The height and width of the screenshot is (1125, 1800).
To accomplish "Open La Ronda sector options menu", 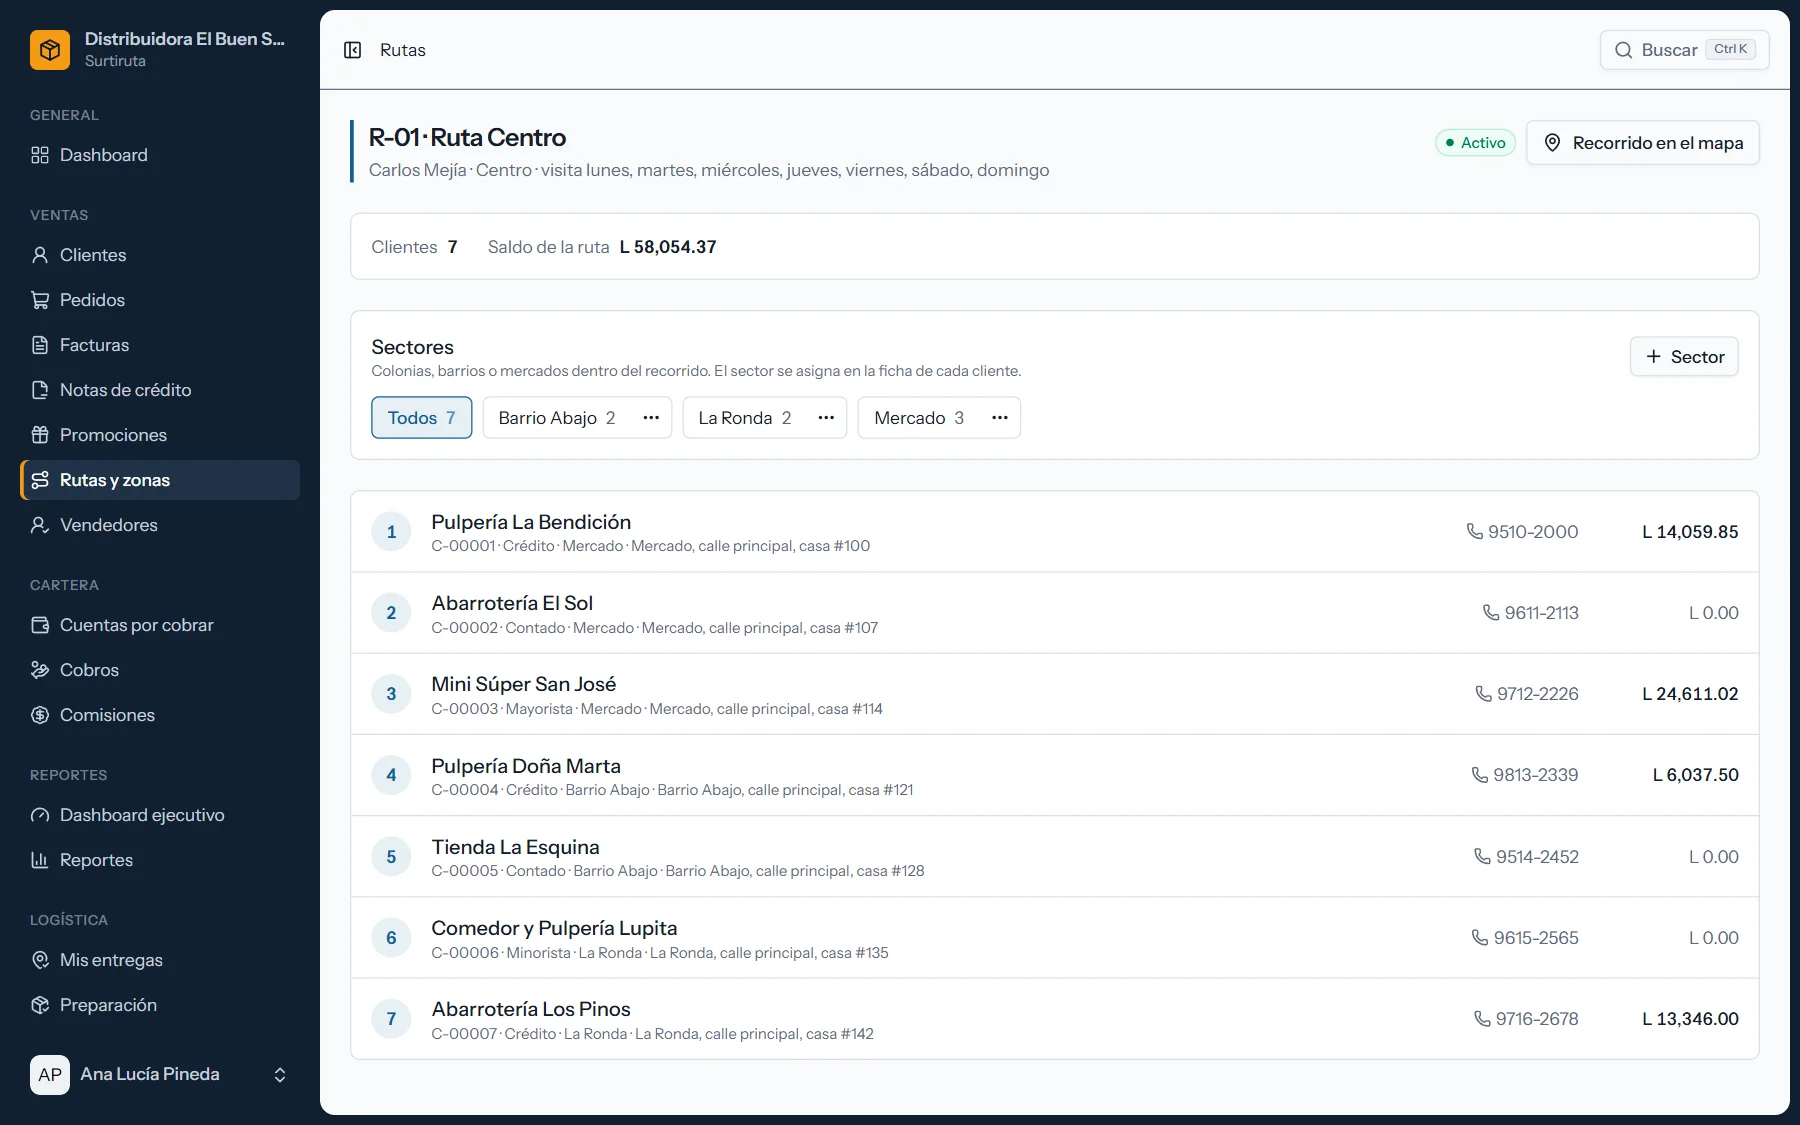I will [x=826, y=418].
